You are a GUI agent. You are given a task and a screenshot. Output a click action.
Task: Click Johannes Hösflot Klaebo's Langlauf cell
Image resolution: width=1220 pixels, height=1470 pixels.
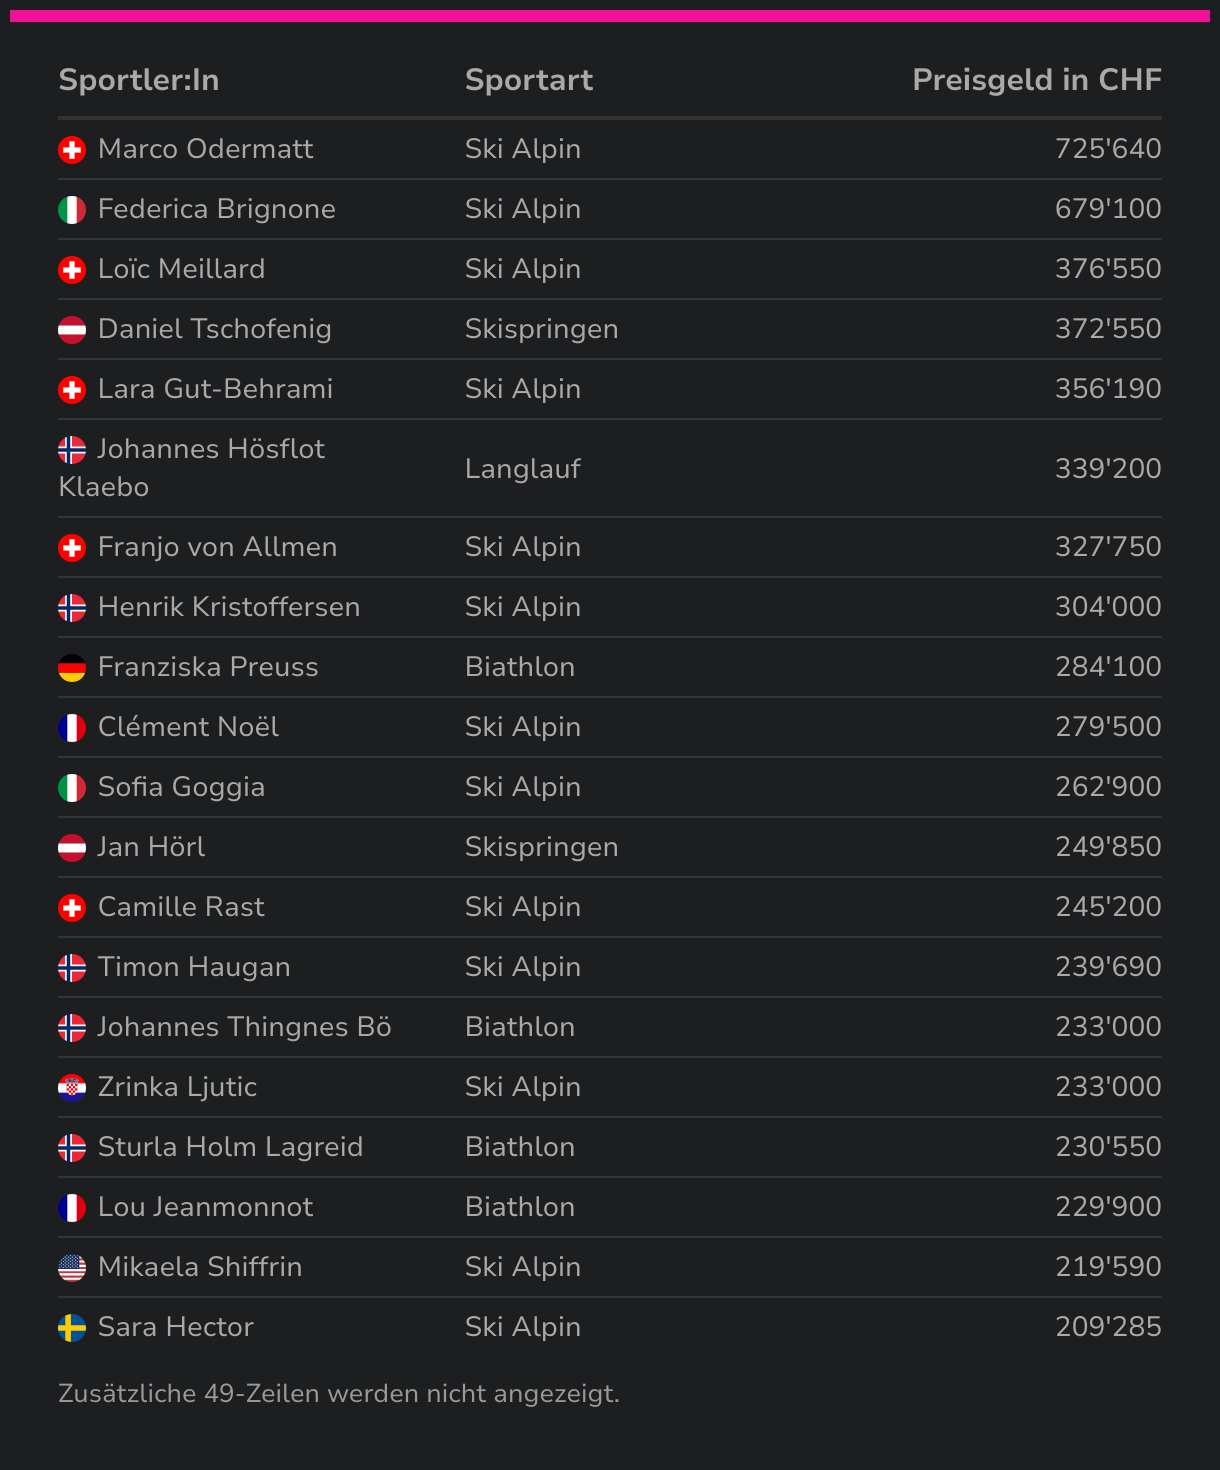click(x=523, y=468)
